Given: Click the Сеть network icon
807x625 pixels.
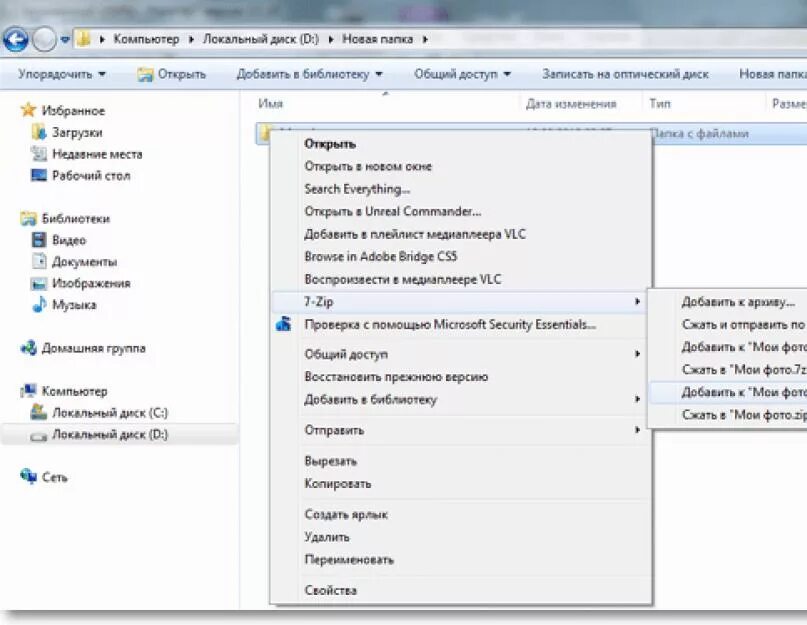Looking at the screenshot, I should tap(28, 476).
